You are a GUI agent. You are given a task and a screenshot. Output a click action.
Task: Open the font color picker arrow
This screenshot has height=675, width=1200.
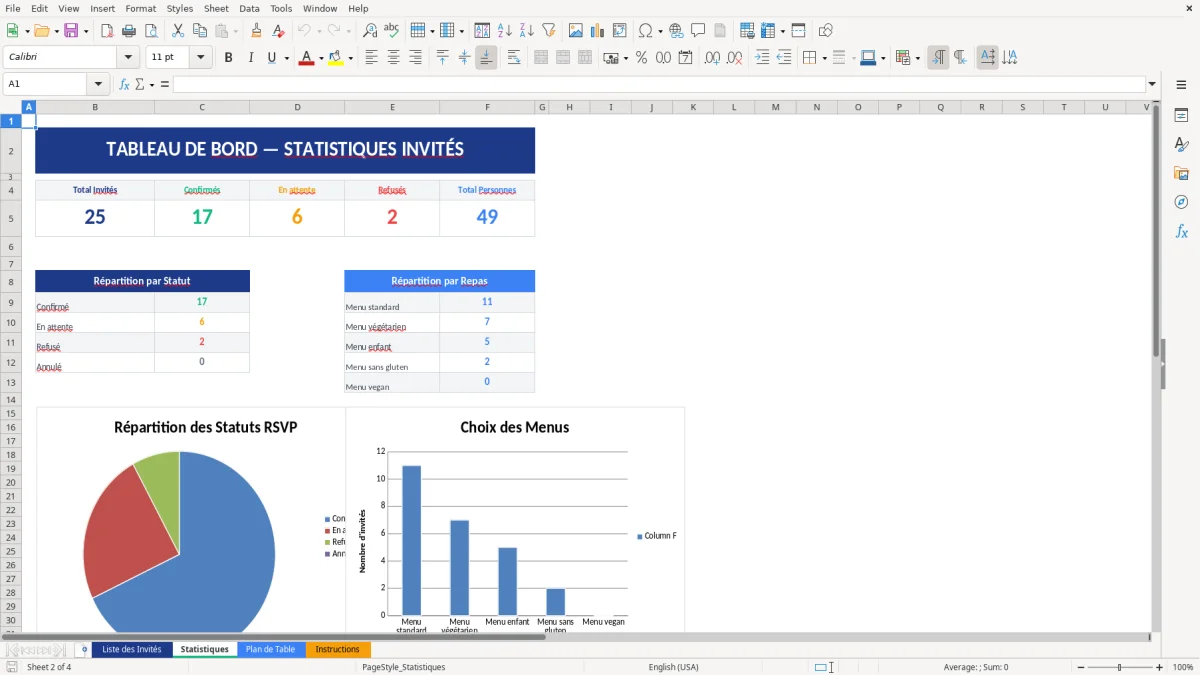320,57
